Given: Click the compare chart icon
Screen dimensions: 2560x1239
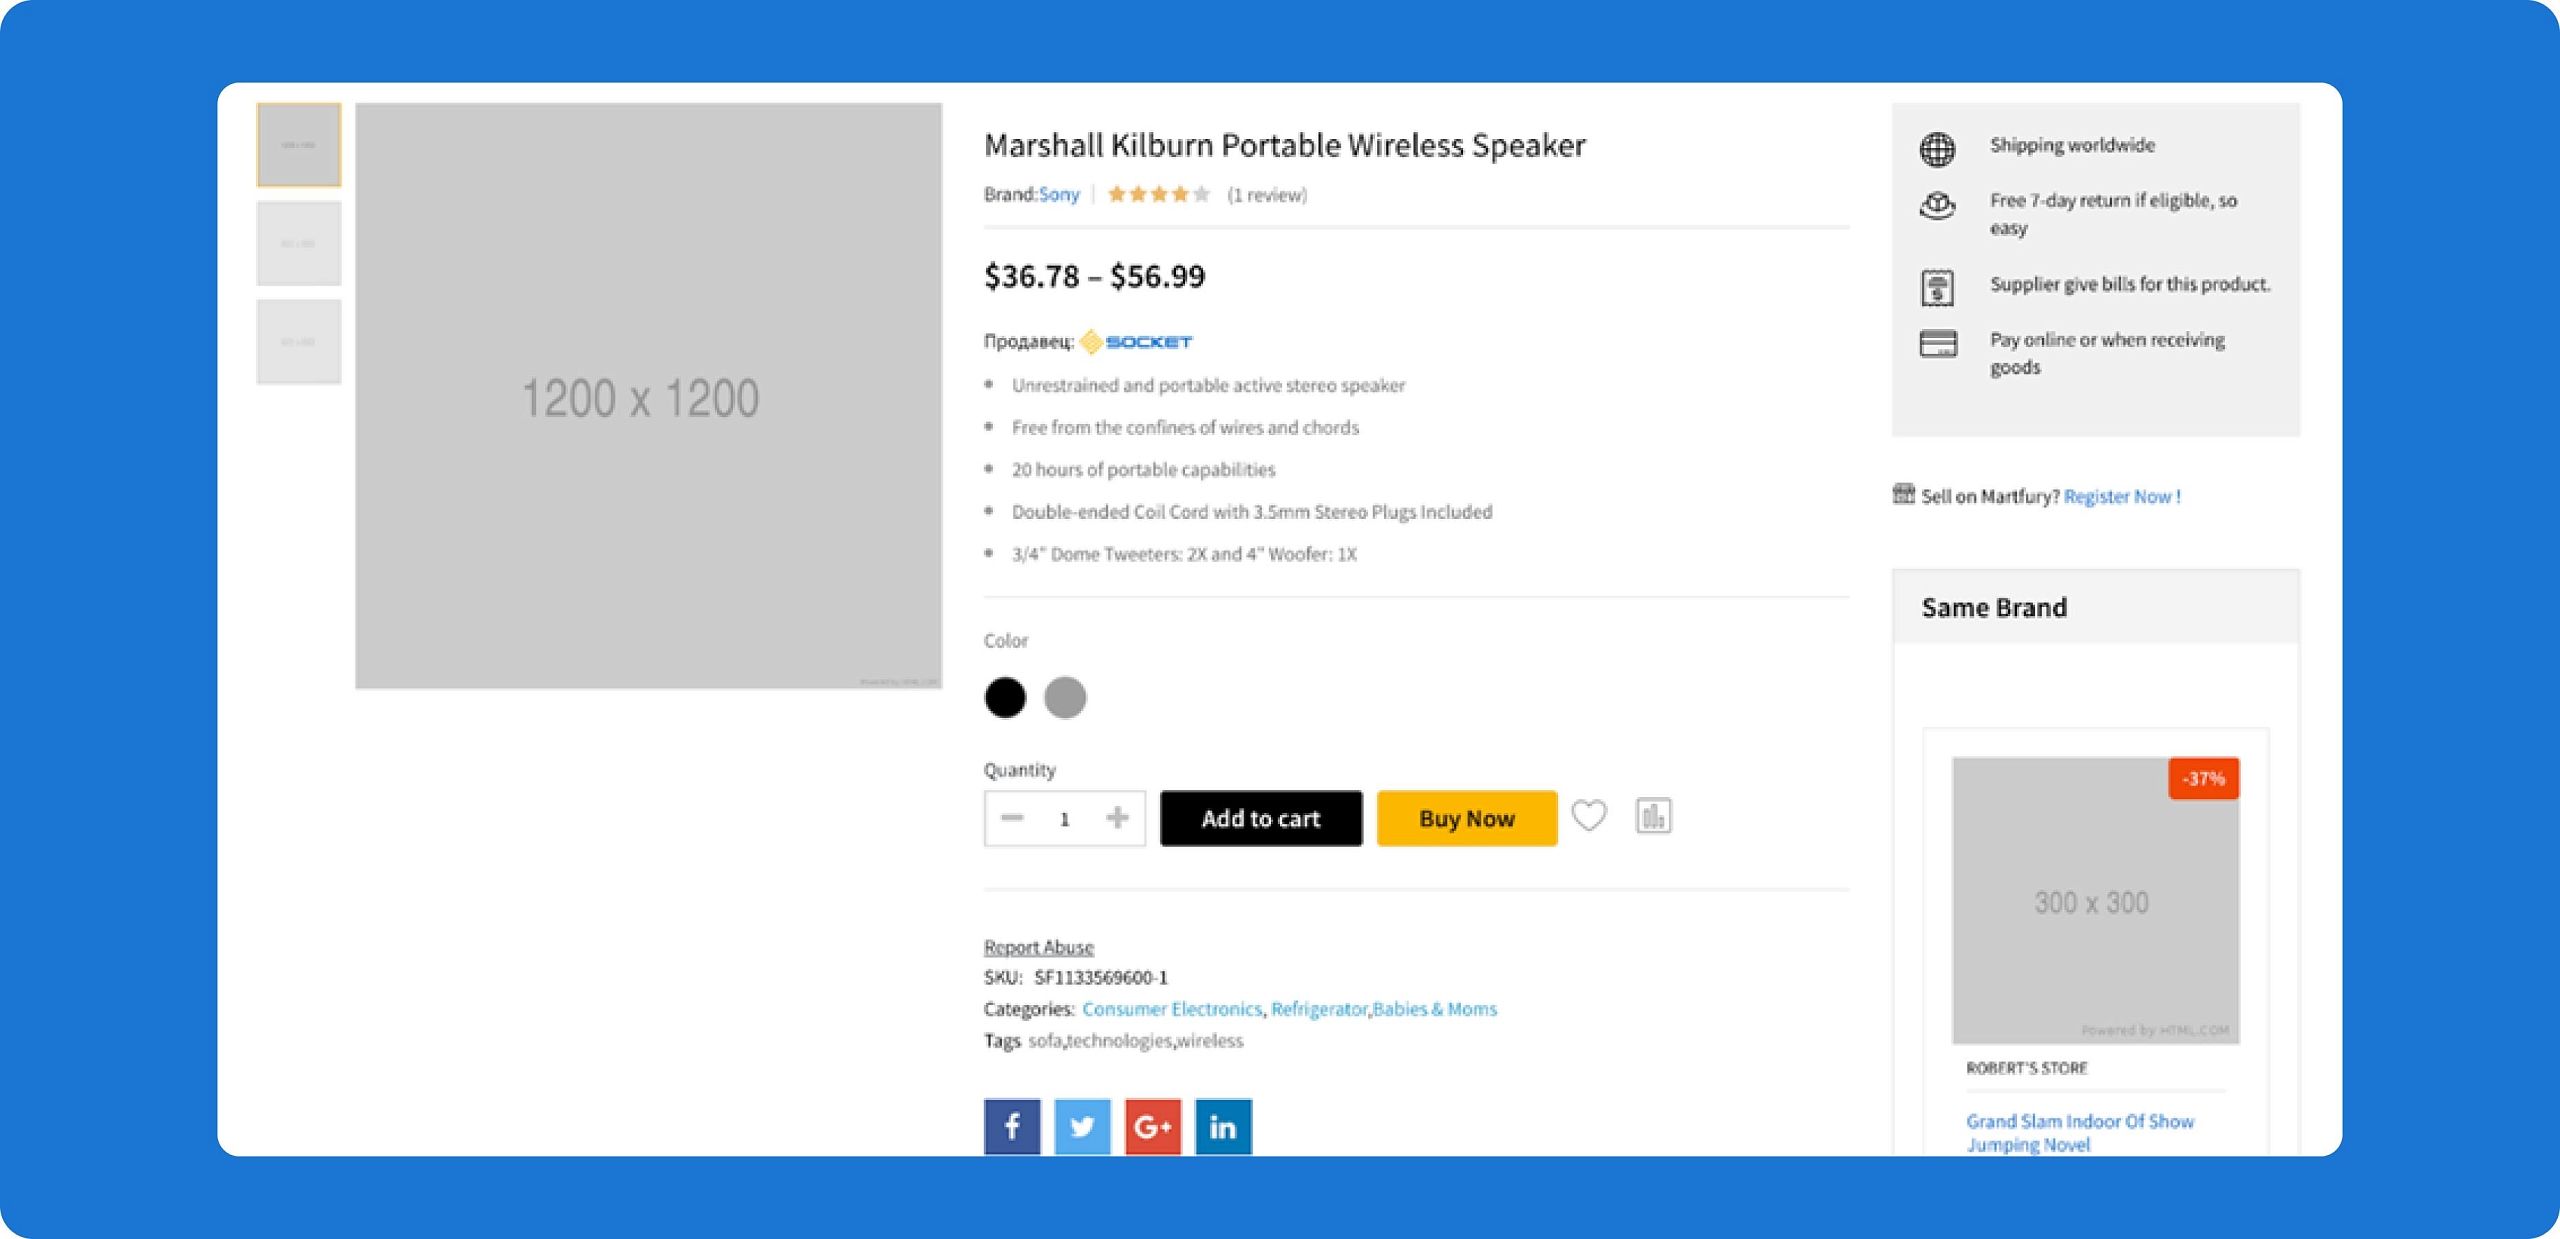Looking at the screenshot, I should point(1653,816).
